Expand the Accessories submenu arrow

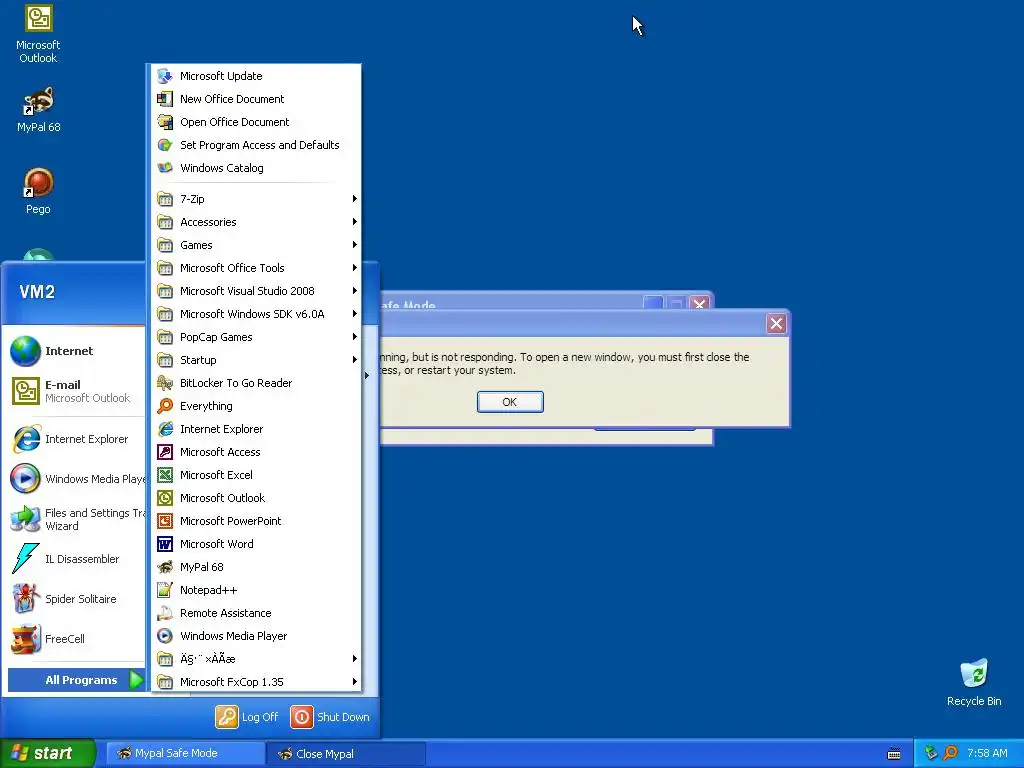(355, 222)
